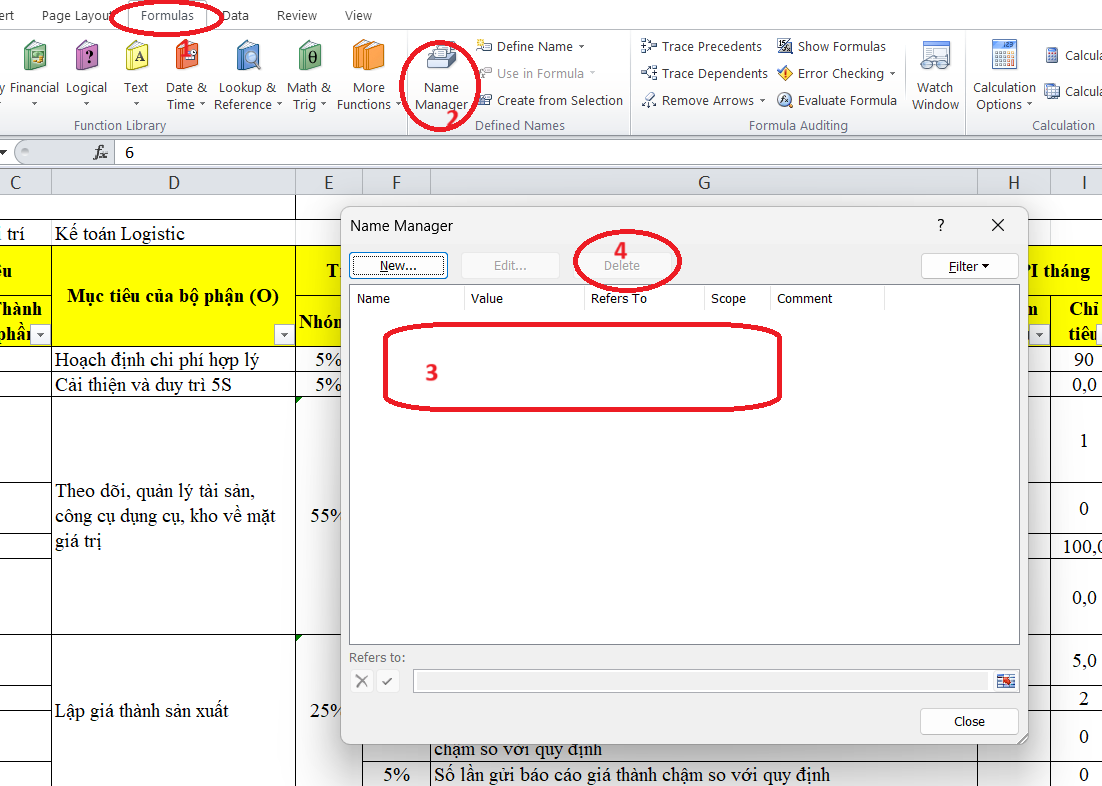Viewport: 1102px width, 786px height.
Task: Open the filter arrow on Mục tiêu của bộ phận column
Action: (x=281, y=334)
